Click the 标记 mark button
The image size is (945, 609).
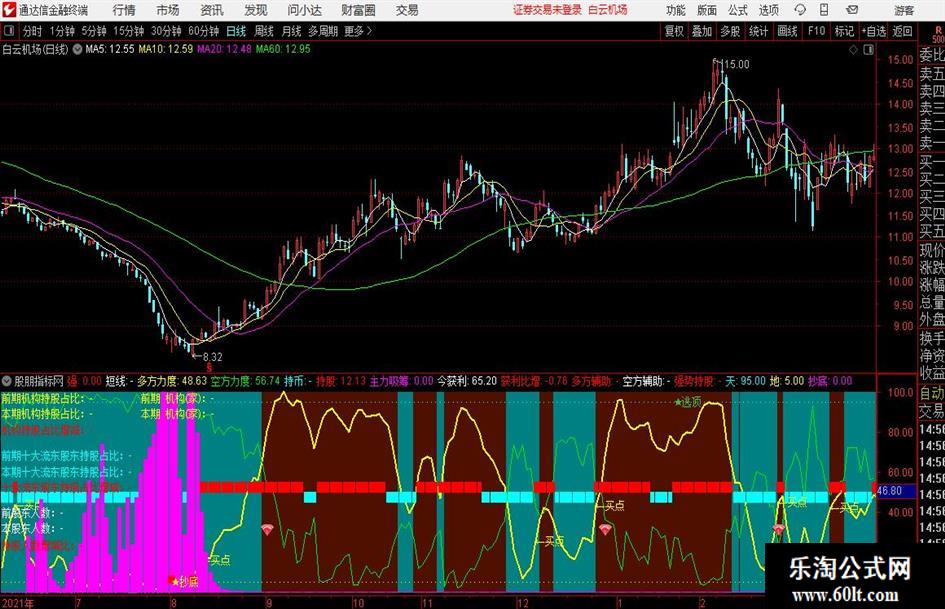[x=844, y=31]
